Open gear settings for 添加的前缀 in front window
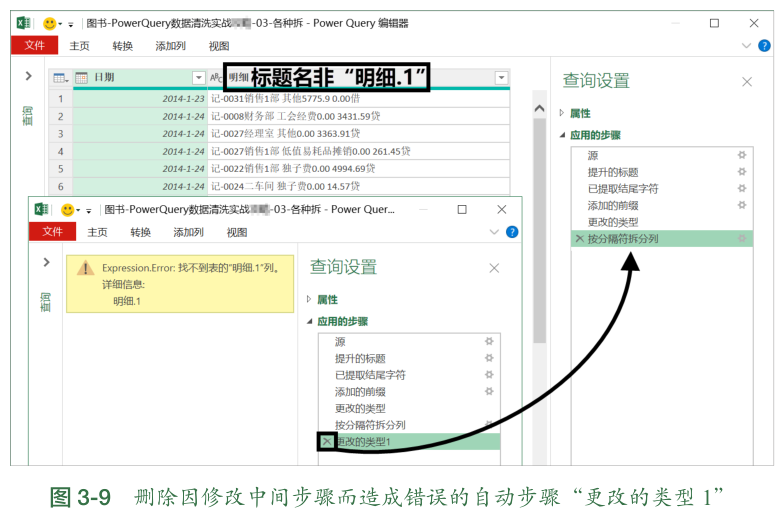Image resolution: width=784 pixels, height=514 pixels. point(489,390)
